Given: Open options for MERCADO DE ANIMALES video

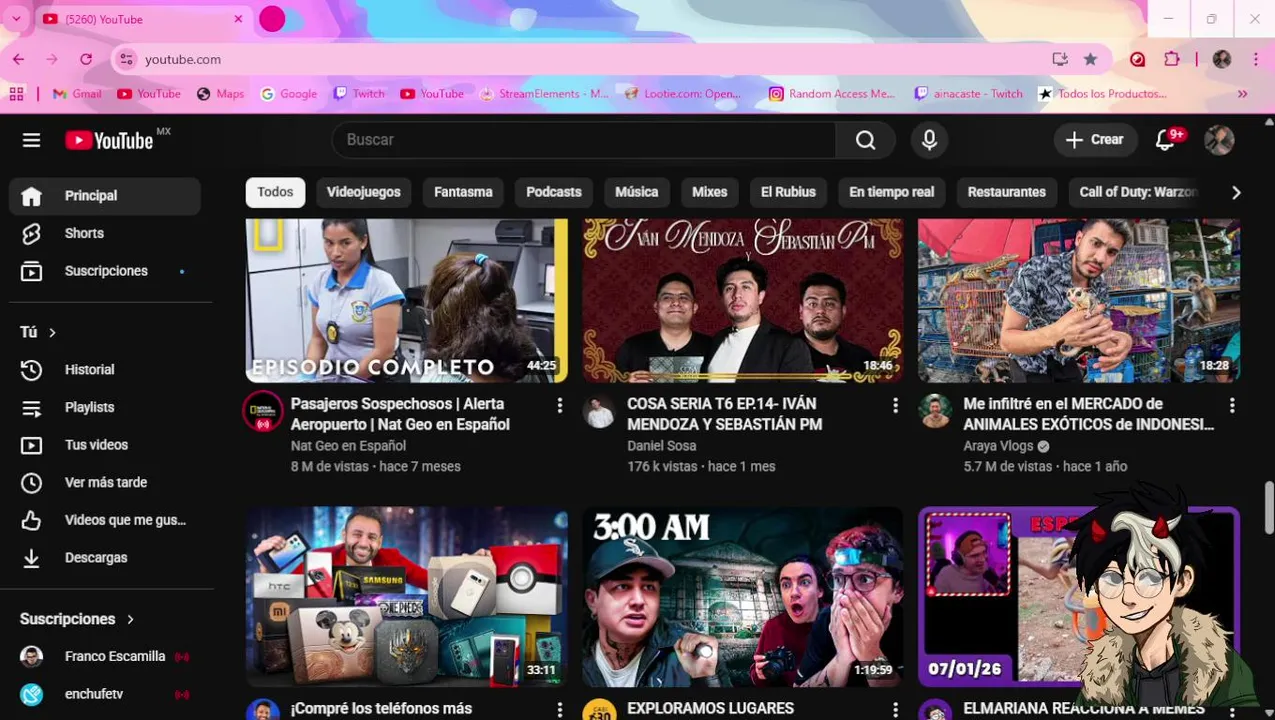Looking at the screenshot, I should pos(1232,405).
